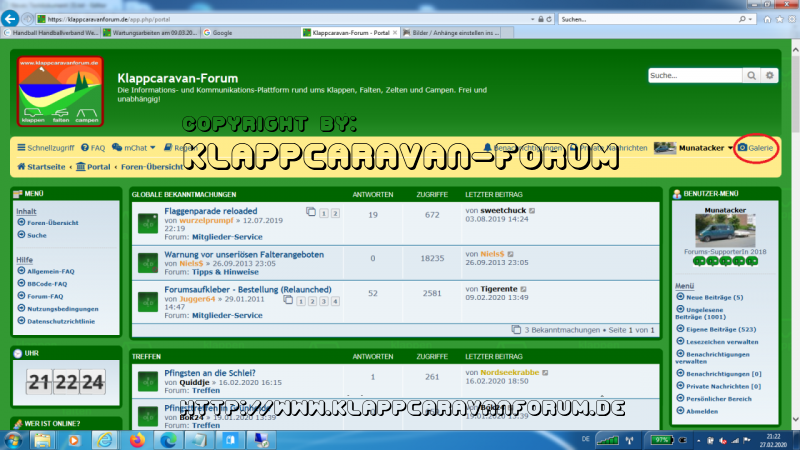Click the browser address bar URL
Image resolution: width=800 pixels, height=450 pixels.
tap(109, 19)
